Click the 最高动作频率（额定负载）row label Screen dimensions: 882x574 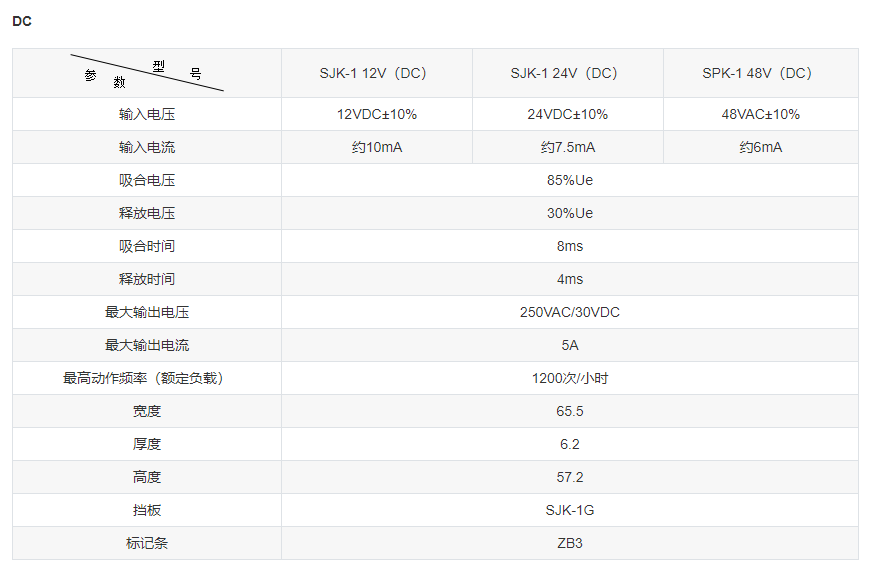(x=146, y=378)
